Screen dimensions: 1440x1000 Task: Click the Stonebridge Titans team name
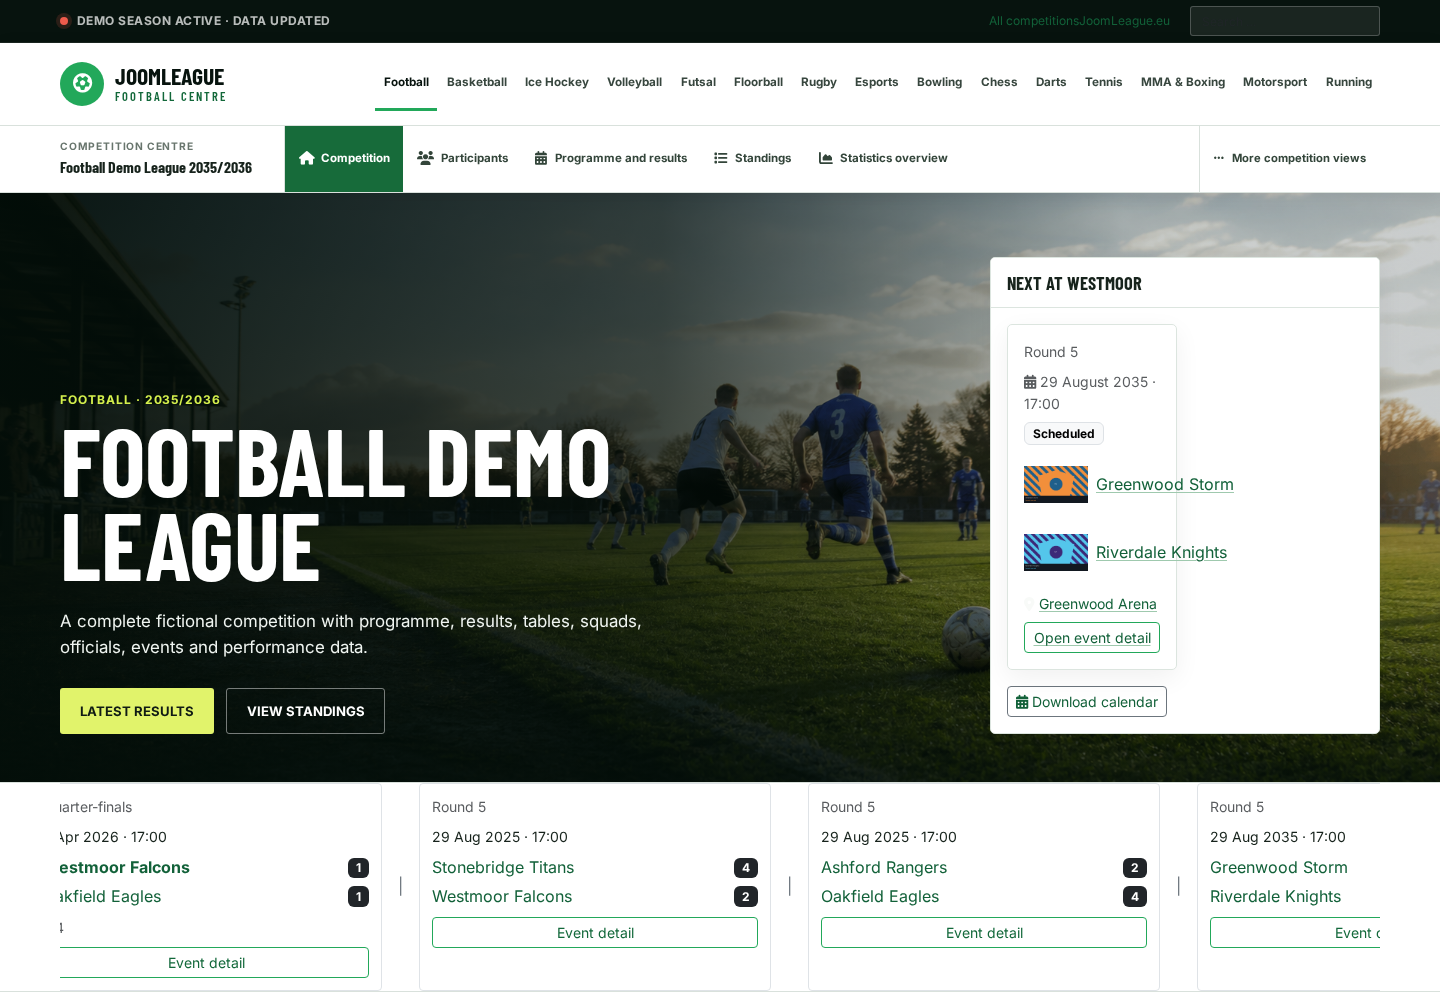(x=503, y=868)
